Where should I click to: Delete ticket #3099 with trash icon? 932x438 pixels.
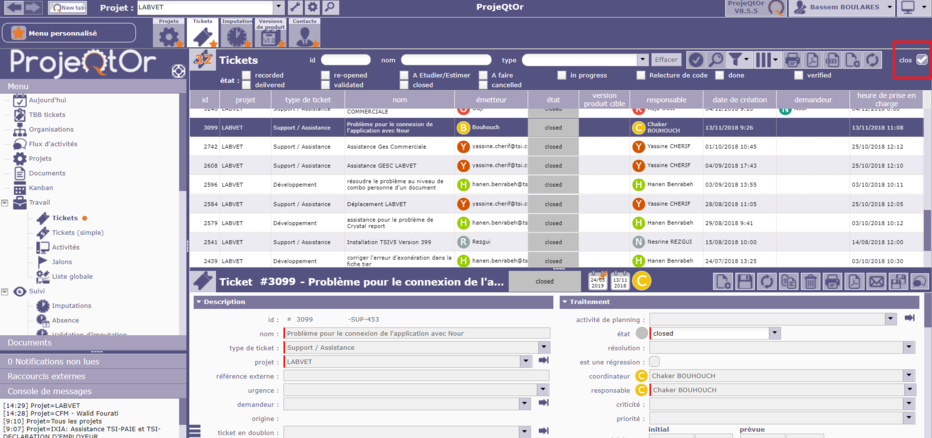pos(810,281)
